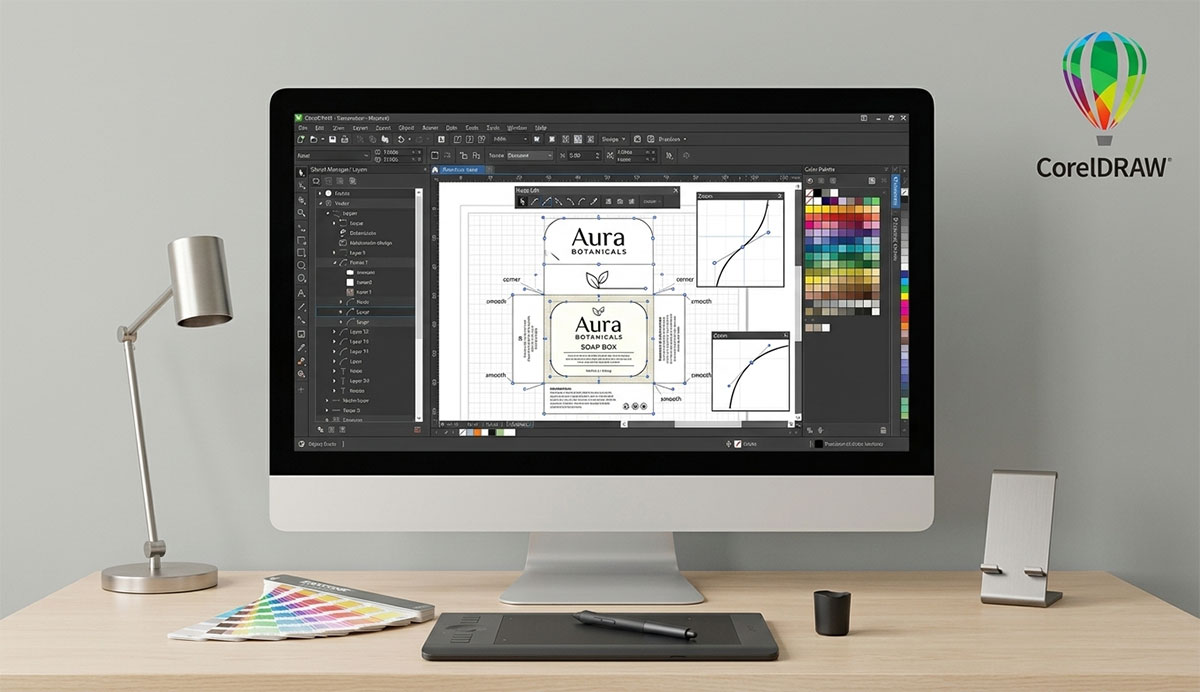The width and height of the screenshot is (1200, 692).
Task: Set landscape page orientation in the property bar
Action: (x=447, y=155)
